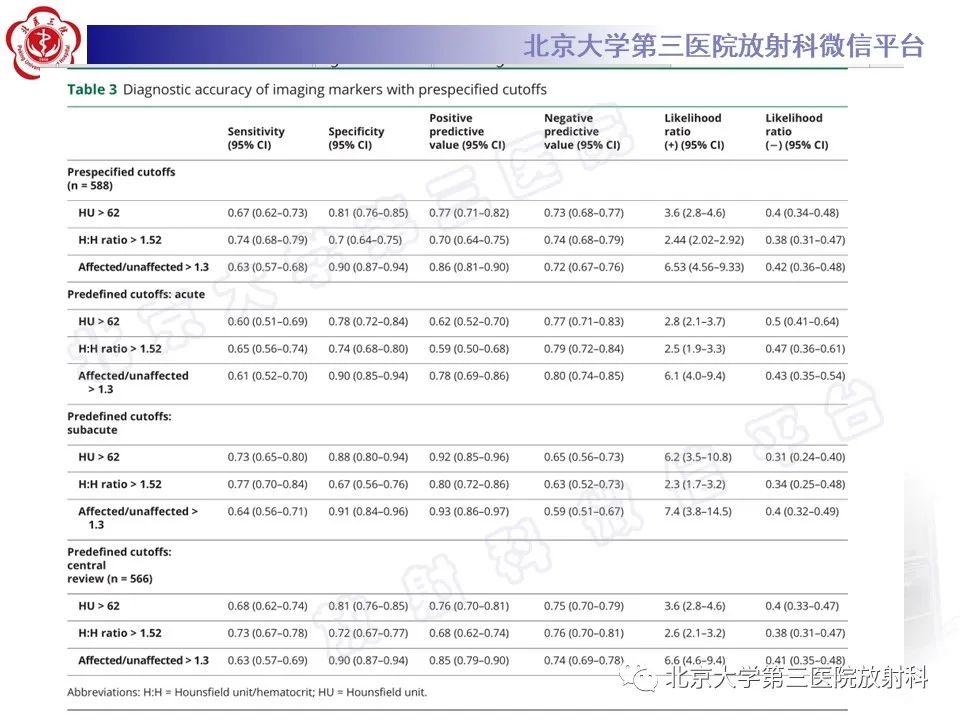Select the cell '0.4 (0.34–0.48)'
960x720 pixels.
pos(802,212)
